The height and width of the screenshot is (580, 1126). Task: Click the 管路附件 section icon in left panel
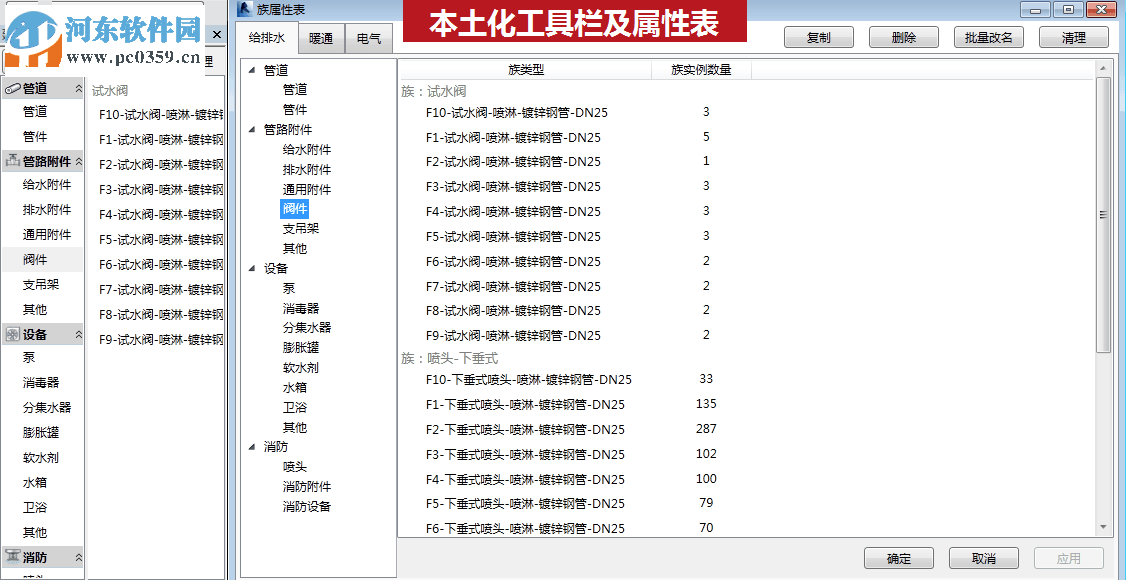click(x=12, y=162)
